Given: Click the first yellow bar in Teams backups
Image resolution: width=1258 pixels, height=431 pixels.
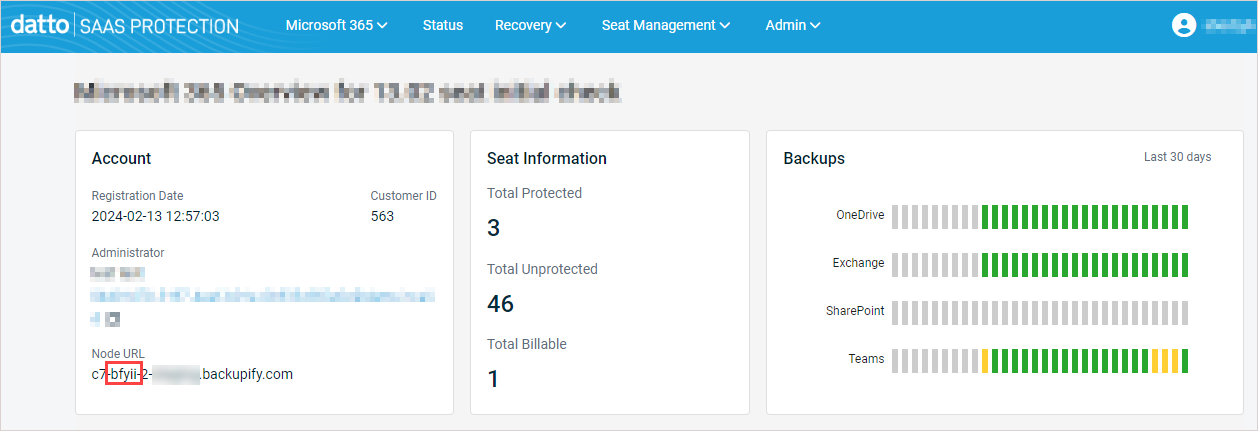Looking at the screenshot, I should (x=985, y=360).
